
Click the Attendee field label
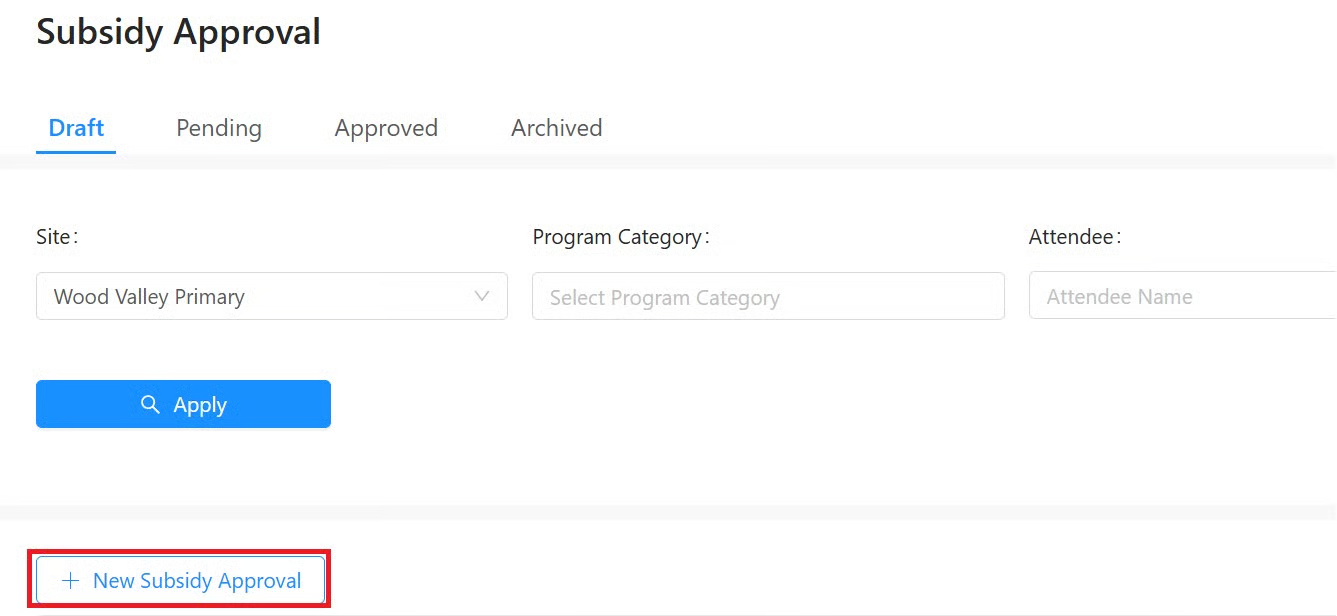(x=1074, y=237)
